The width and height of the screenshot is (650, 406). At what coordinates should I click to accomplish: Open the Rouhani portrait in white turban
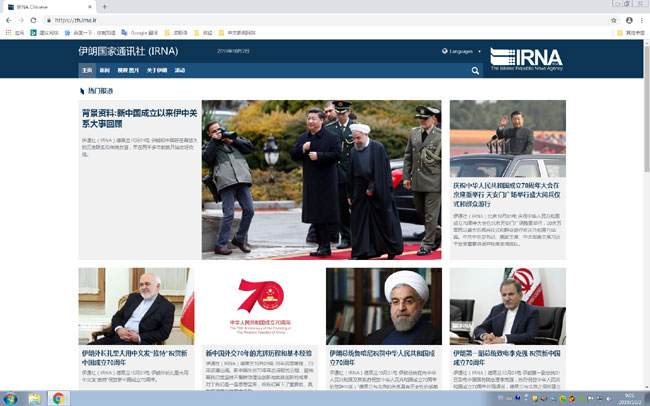tap(384, 306)
